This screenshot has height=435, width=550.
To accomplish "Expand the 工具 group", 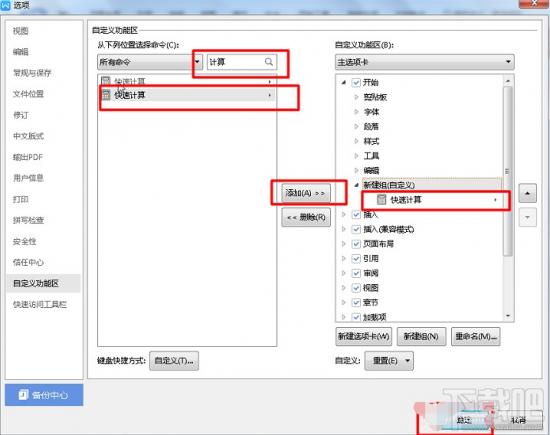I will pos(356,156).
